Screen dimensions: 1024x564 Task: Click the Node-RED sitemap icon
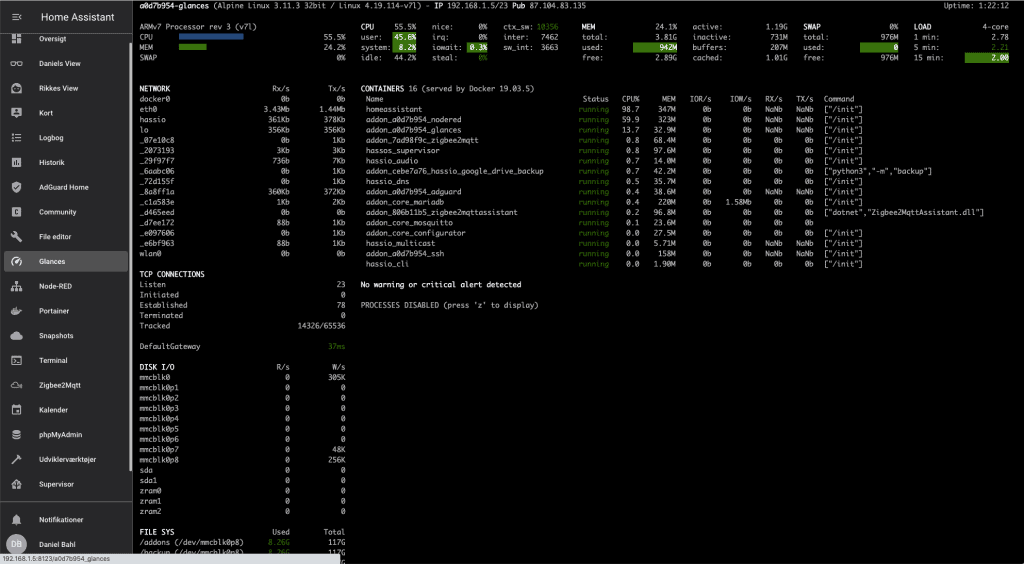click(16, 287)
